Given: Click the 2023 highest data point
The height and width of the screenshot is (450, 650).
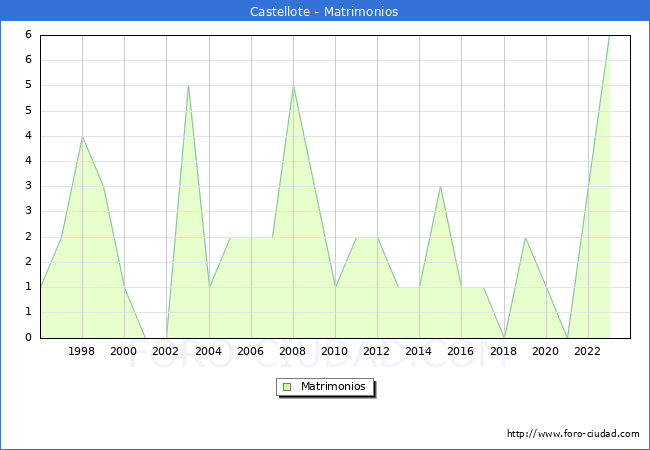Looking at the screenshot, I should 608,36.
